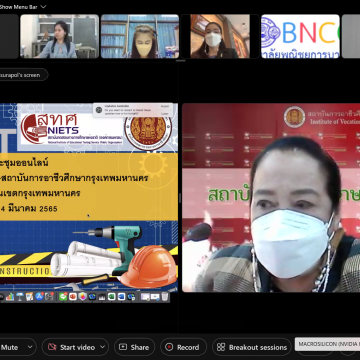Expand the Mute audio options arrow
Image resolution: width=360 pixels, height=360 pixels.
(30, 347)
